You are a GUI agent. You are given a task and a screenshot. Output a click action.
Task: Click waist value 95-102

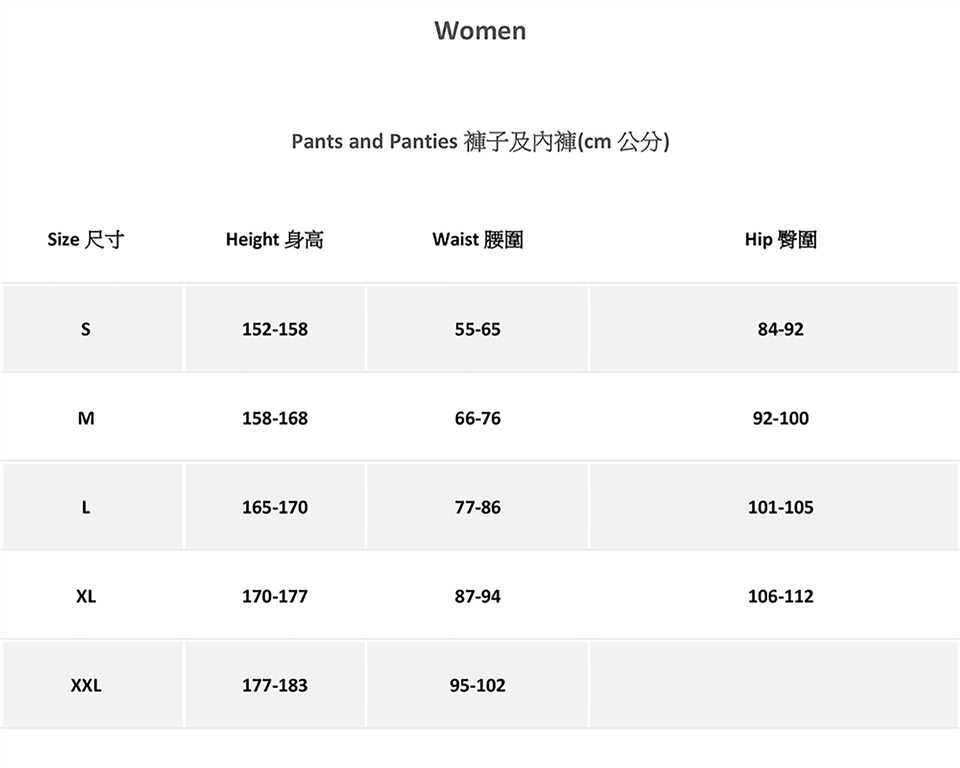pos(477,685)
